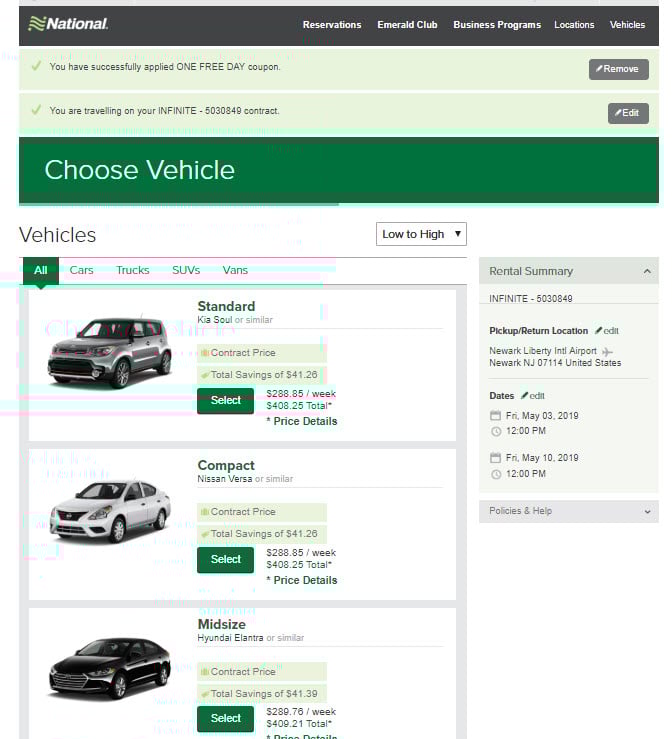Open the Reservations menu

332,25
